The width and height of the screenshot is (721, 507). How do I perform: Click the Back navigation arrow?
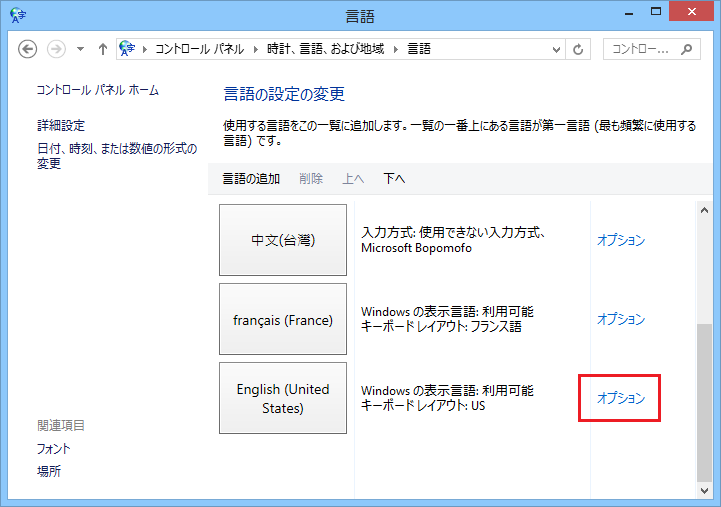click(28, 49)
